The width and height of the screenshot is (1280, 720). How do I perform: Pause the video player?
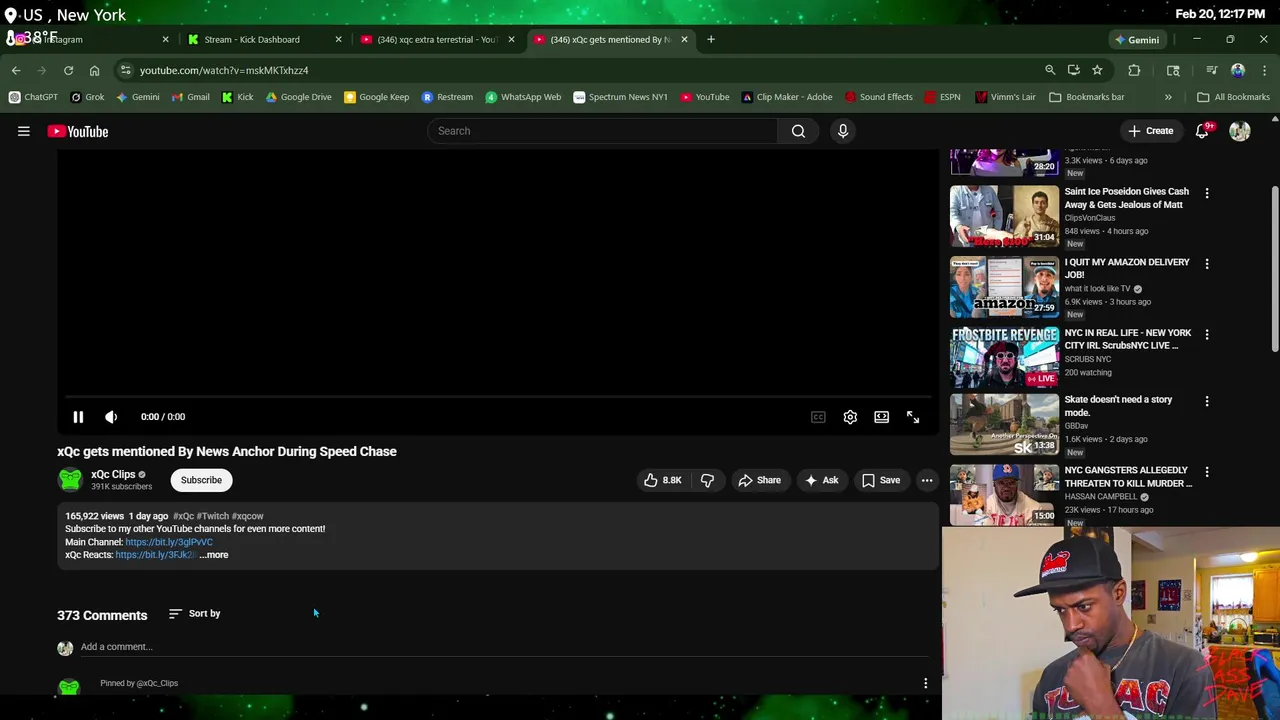pyautogui.click(x=78, y=417)
